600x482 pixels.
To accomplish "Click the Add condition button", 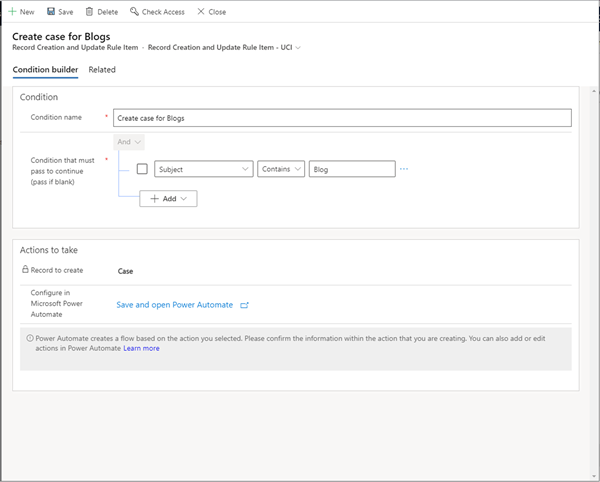I will 168,199.
